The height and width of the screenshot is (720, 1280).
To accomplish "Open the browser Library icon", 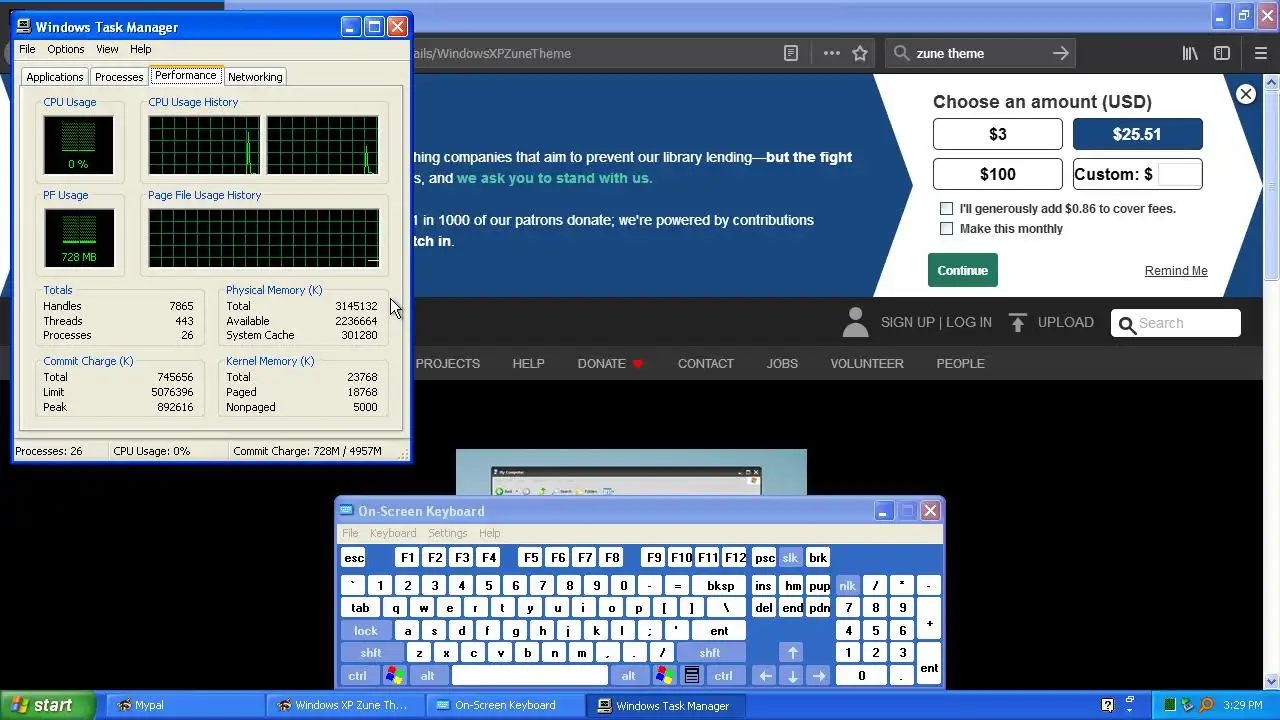I will pos(1190,53).
